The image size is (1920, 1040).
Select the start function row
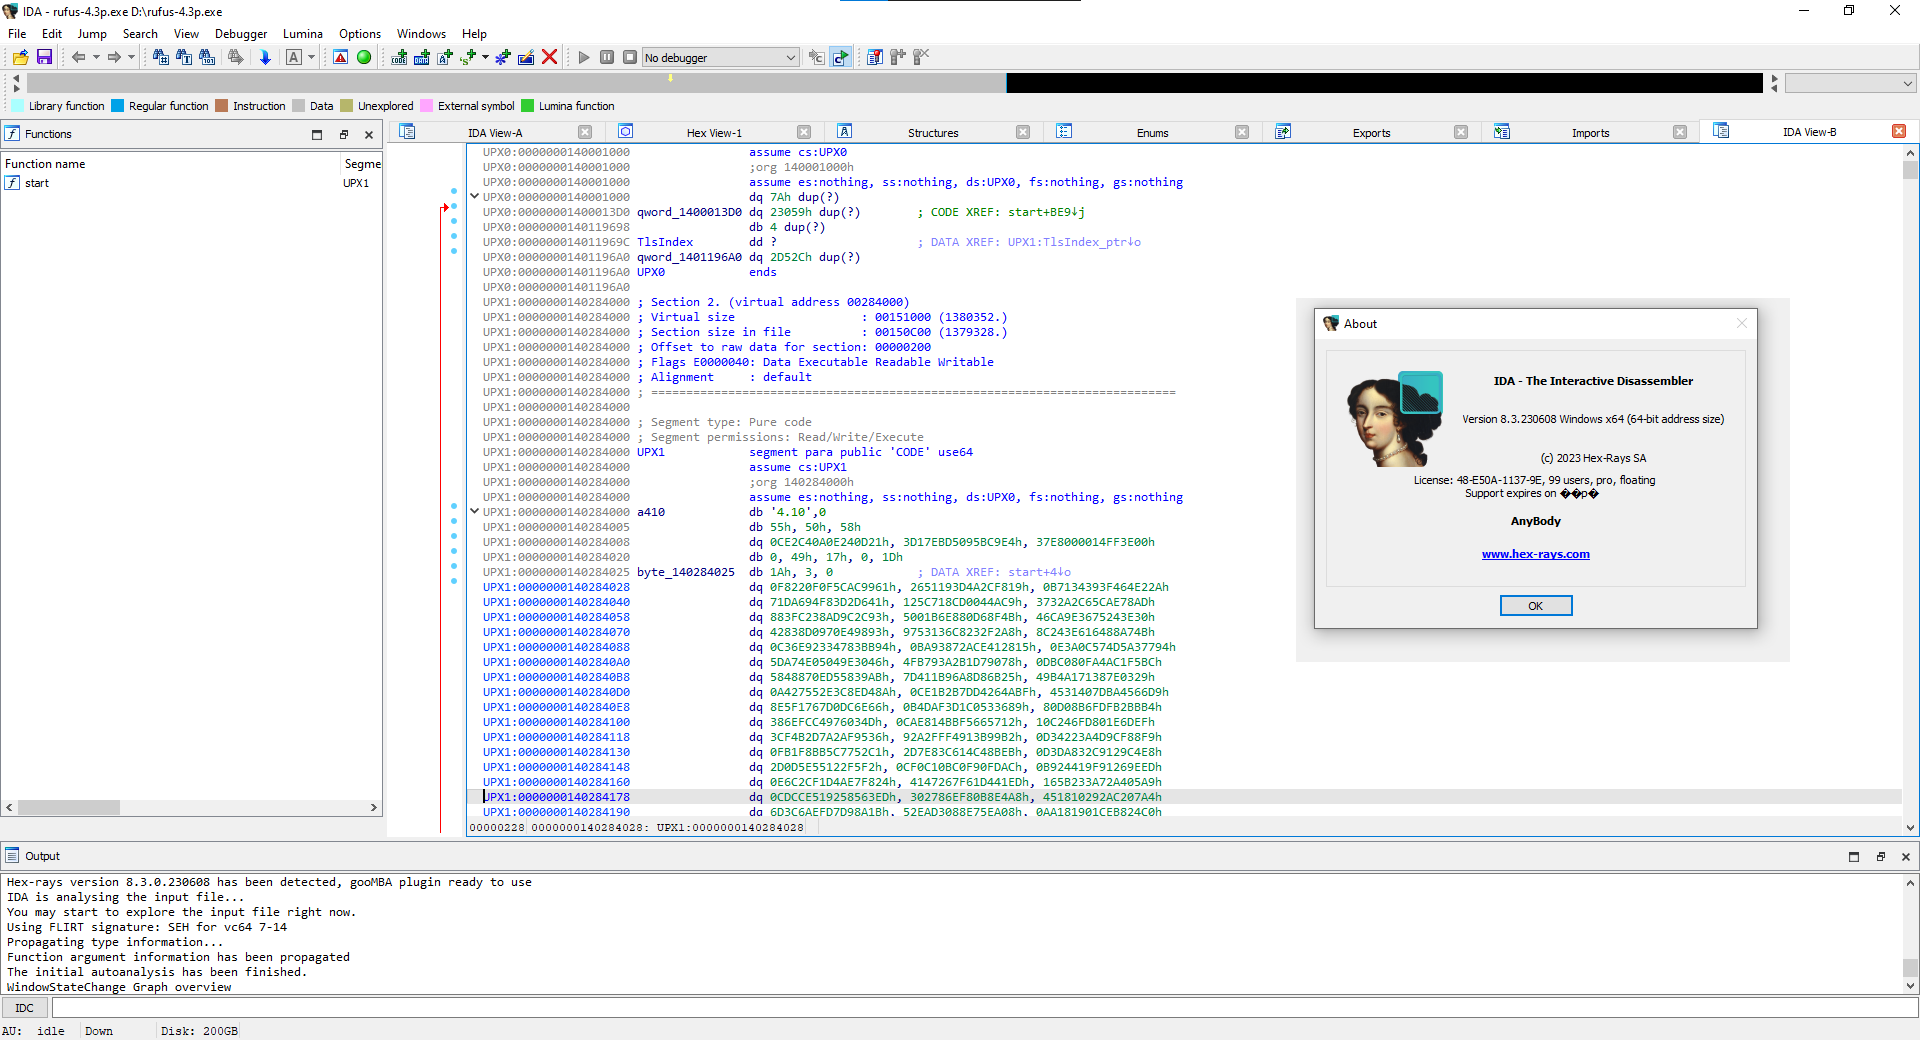point(191,183)
